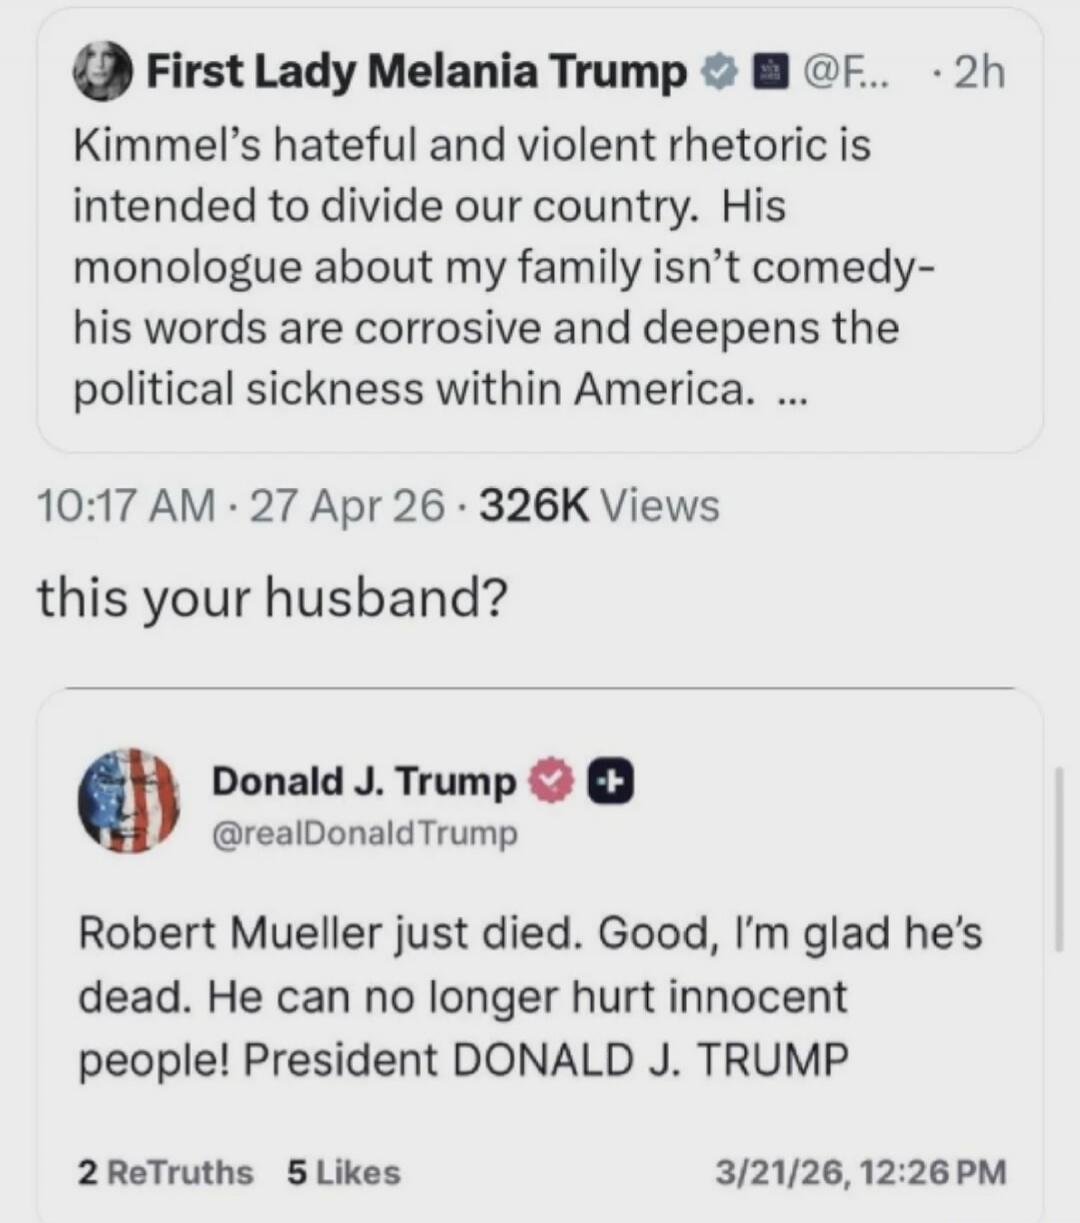Select the @realDonaldTrump handle
The image size is (1080, 1223).
point(364,833)
